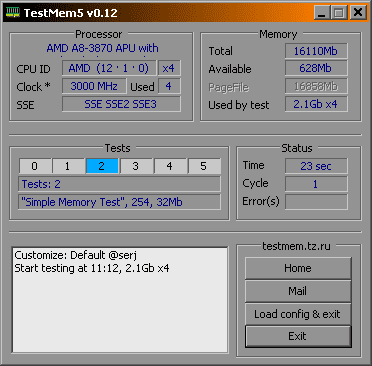
Task: Click the Cycle value '1'
Action: (x=316, y=184)
